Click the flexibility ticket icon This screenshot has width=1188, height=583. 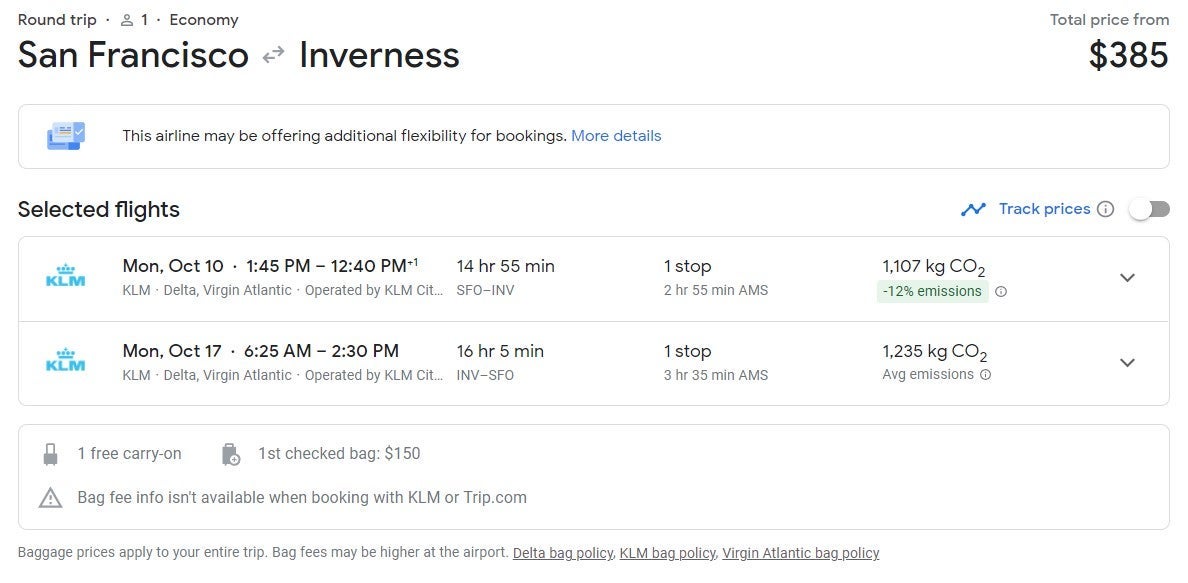66,136
